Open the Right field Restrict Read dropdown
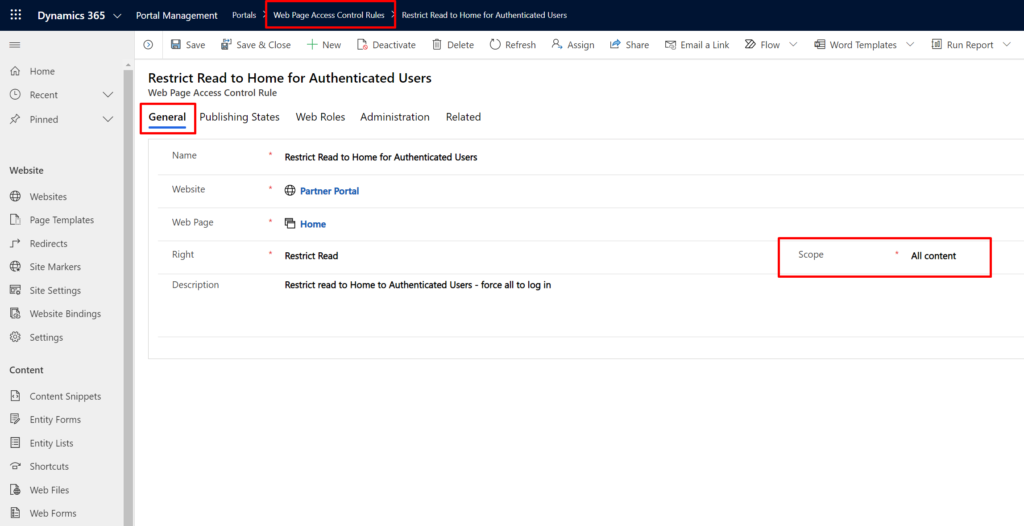The width and height of the screenshot is (1024, 526). (312, 255)
